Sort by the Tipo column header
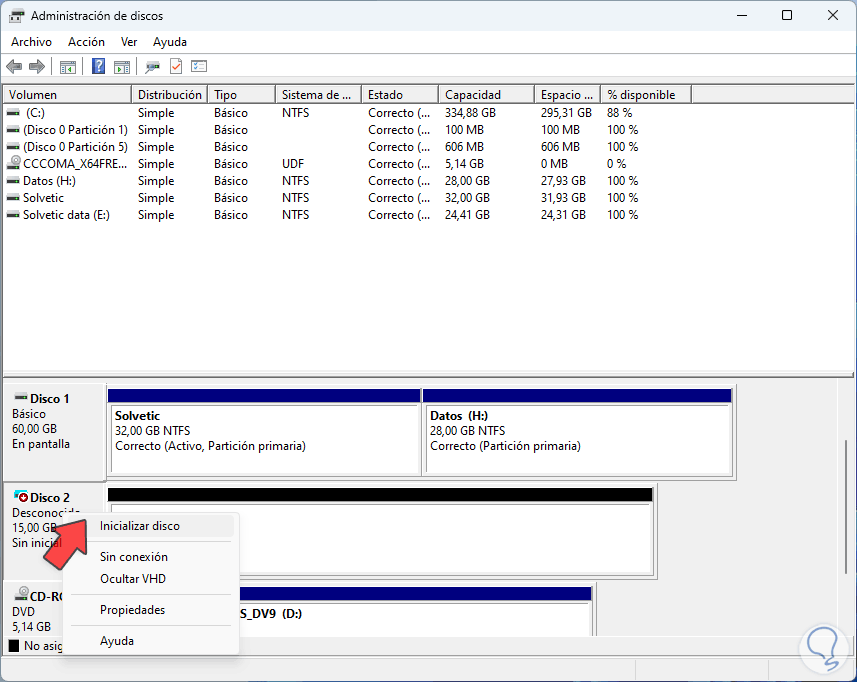 [x=242, y=95]
